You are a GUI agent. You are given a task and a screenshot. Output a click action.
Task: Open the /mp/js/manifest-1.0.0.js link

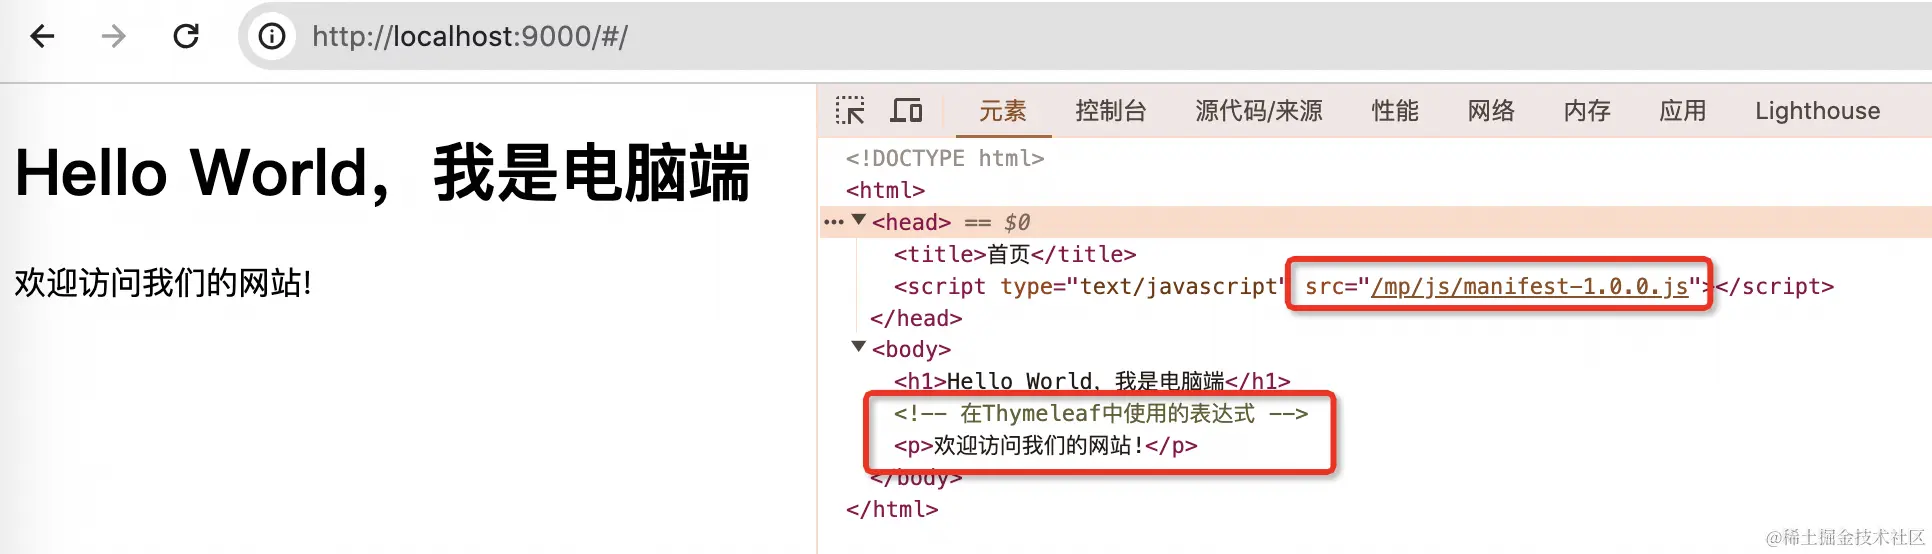tap(1530, 287)
